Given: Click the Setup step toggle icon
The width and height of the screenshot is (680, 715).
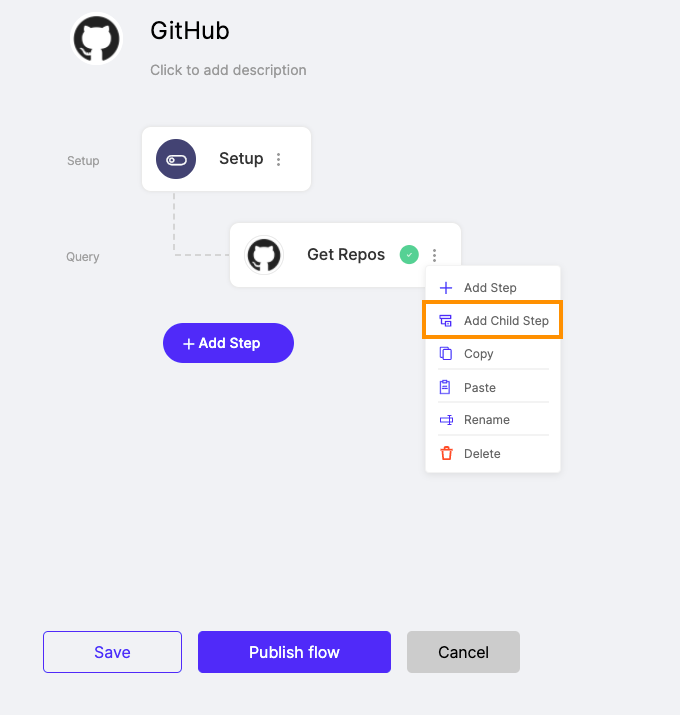Looking at the screenshot, I should point(176,159).
